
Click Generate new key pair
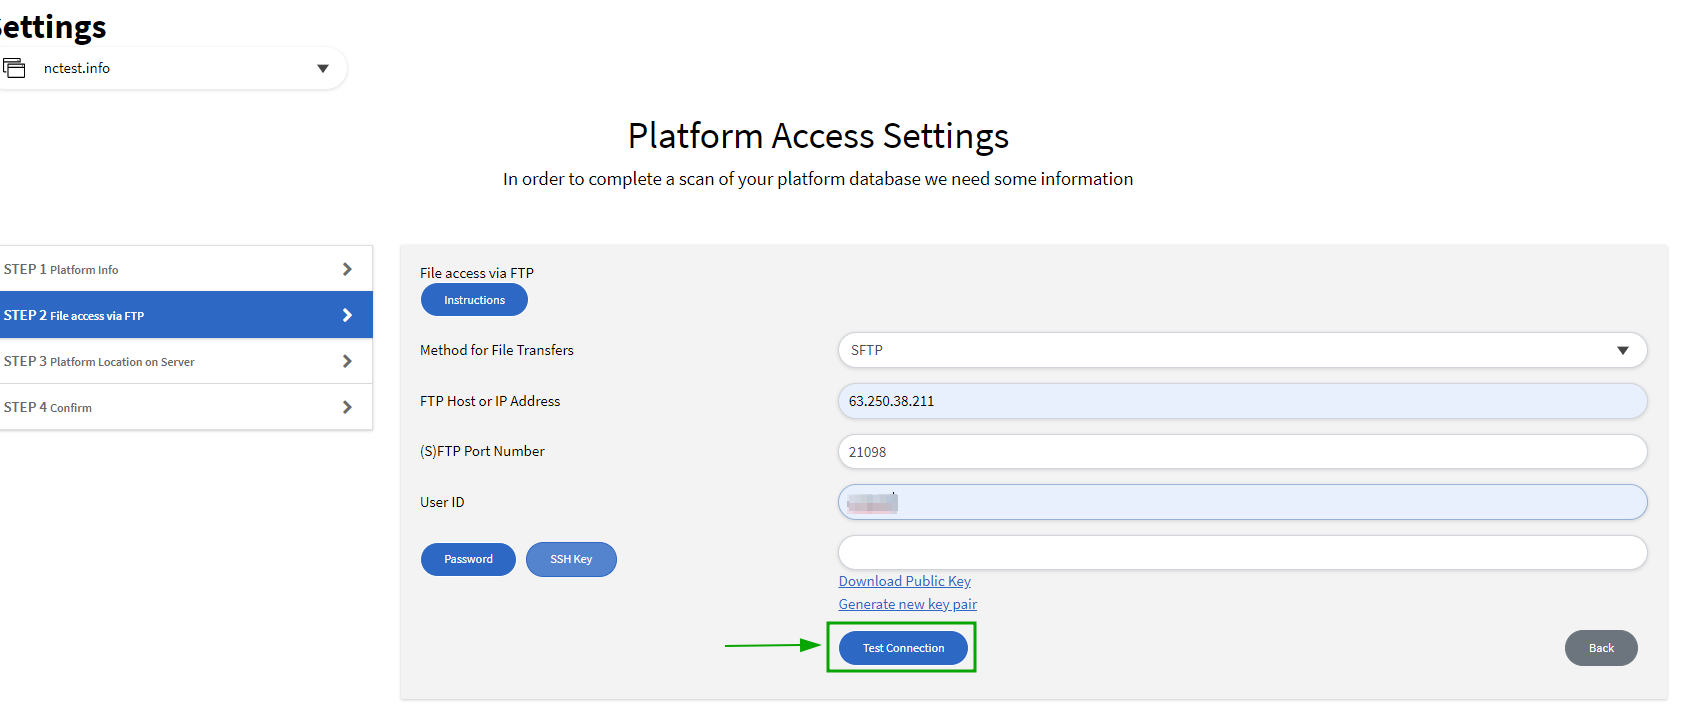click(907, 604)
